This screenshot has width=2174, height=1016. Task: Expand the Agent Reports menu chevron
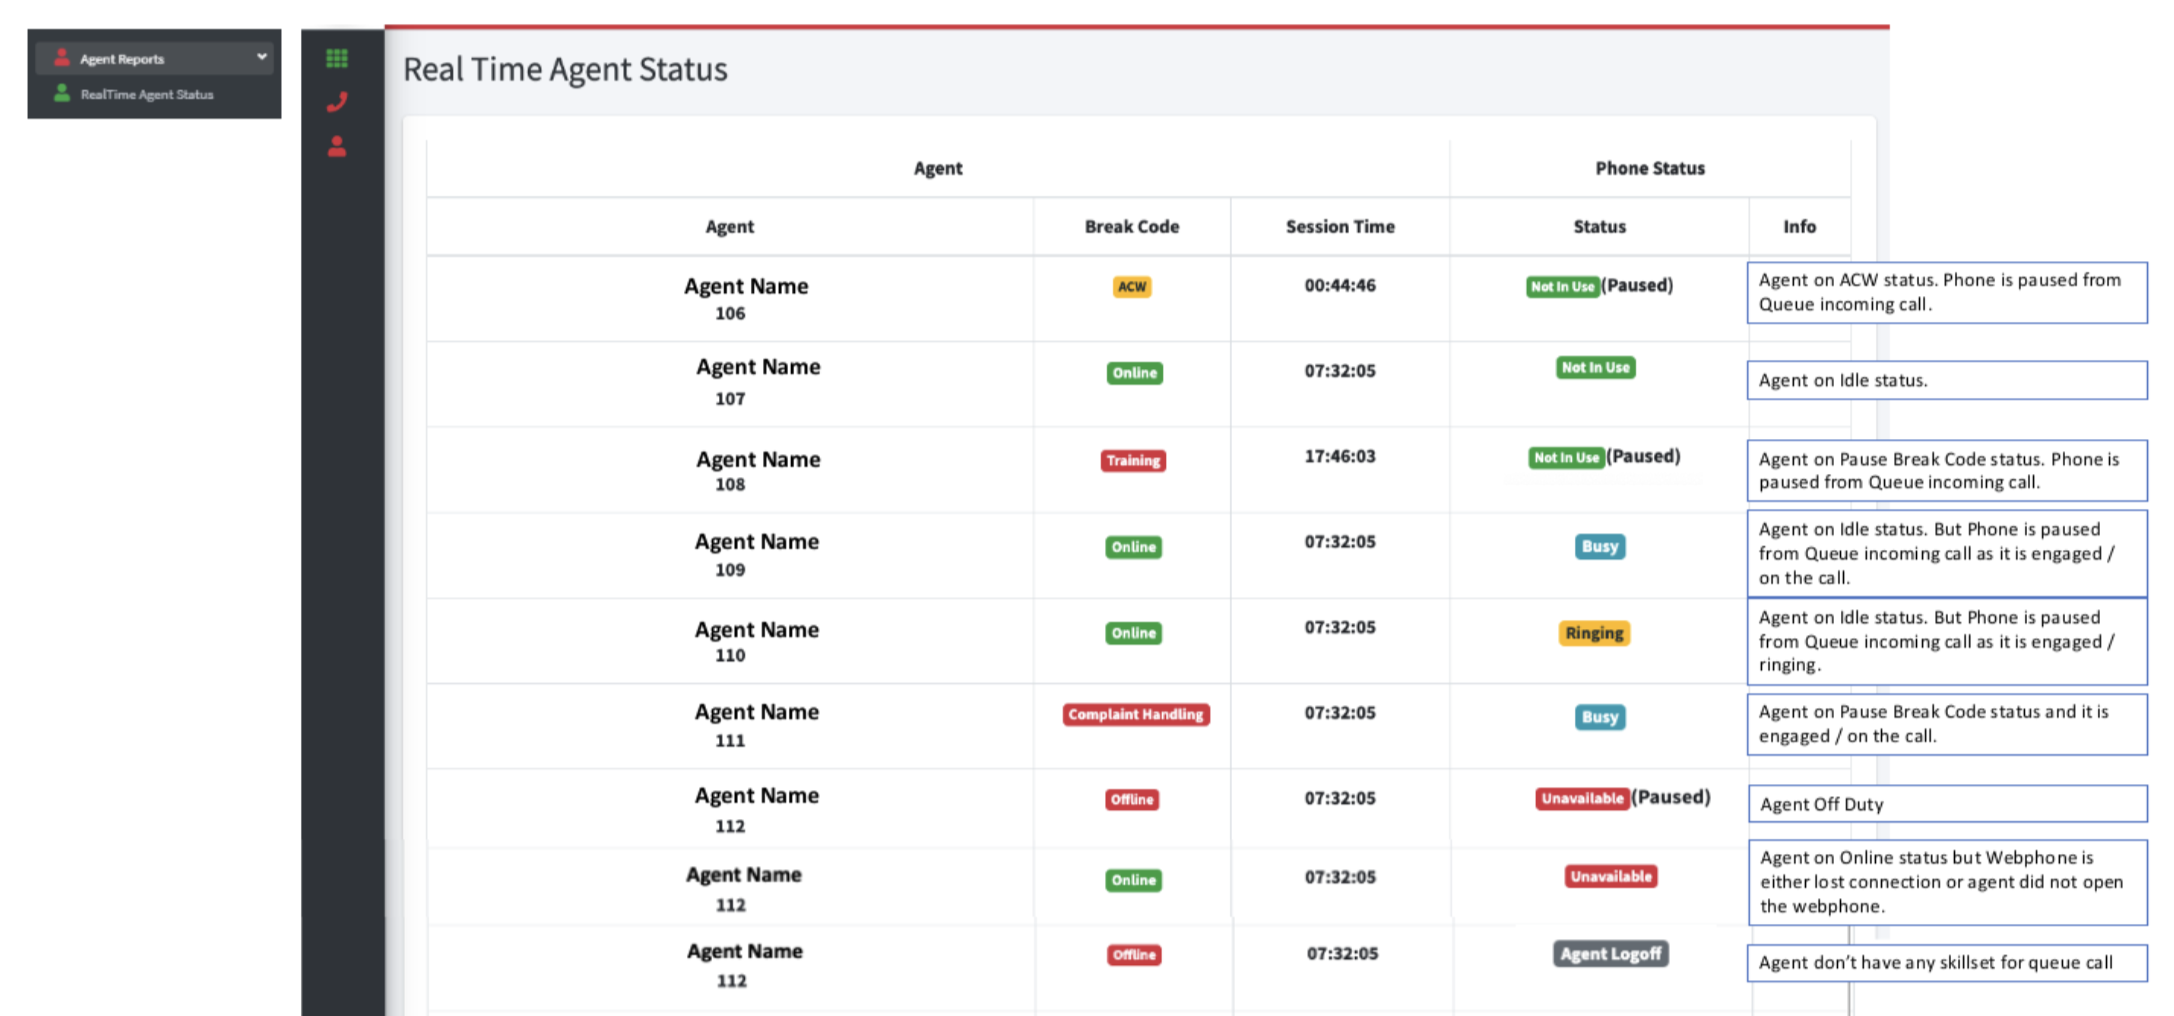[262, 57]
